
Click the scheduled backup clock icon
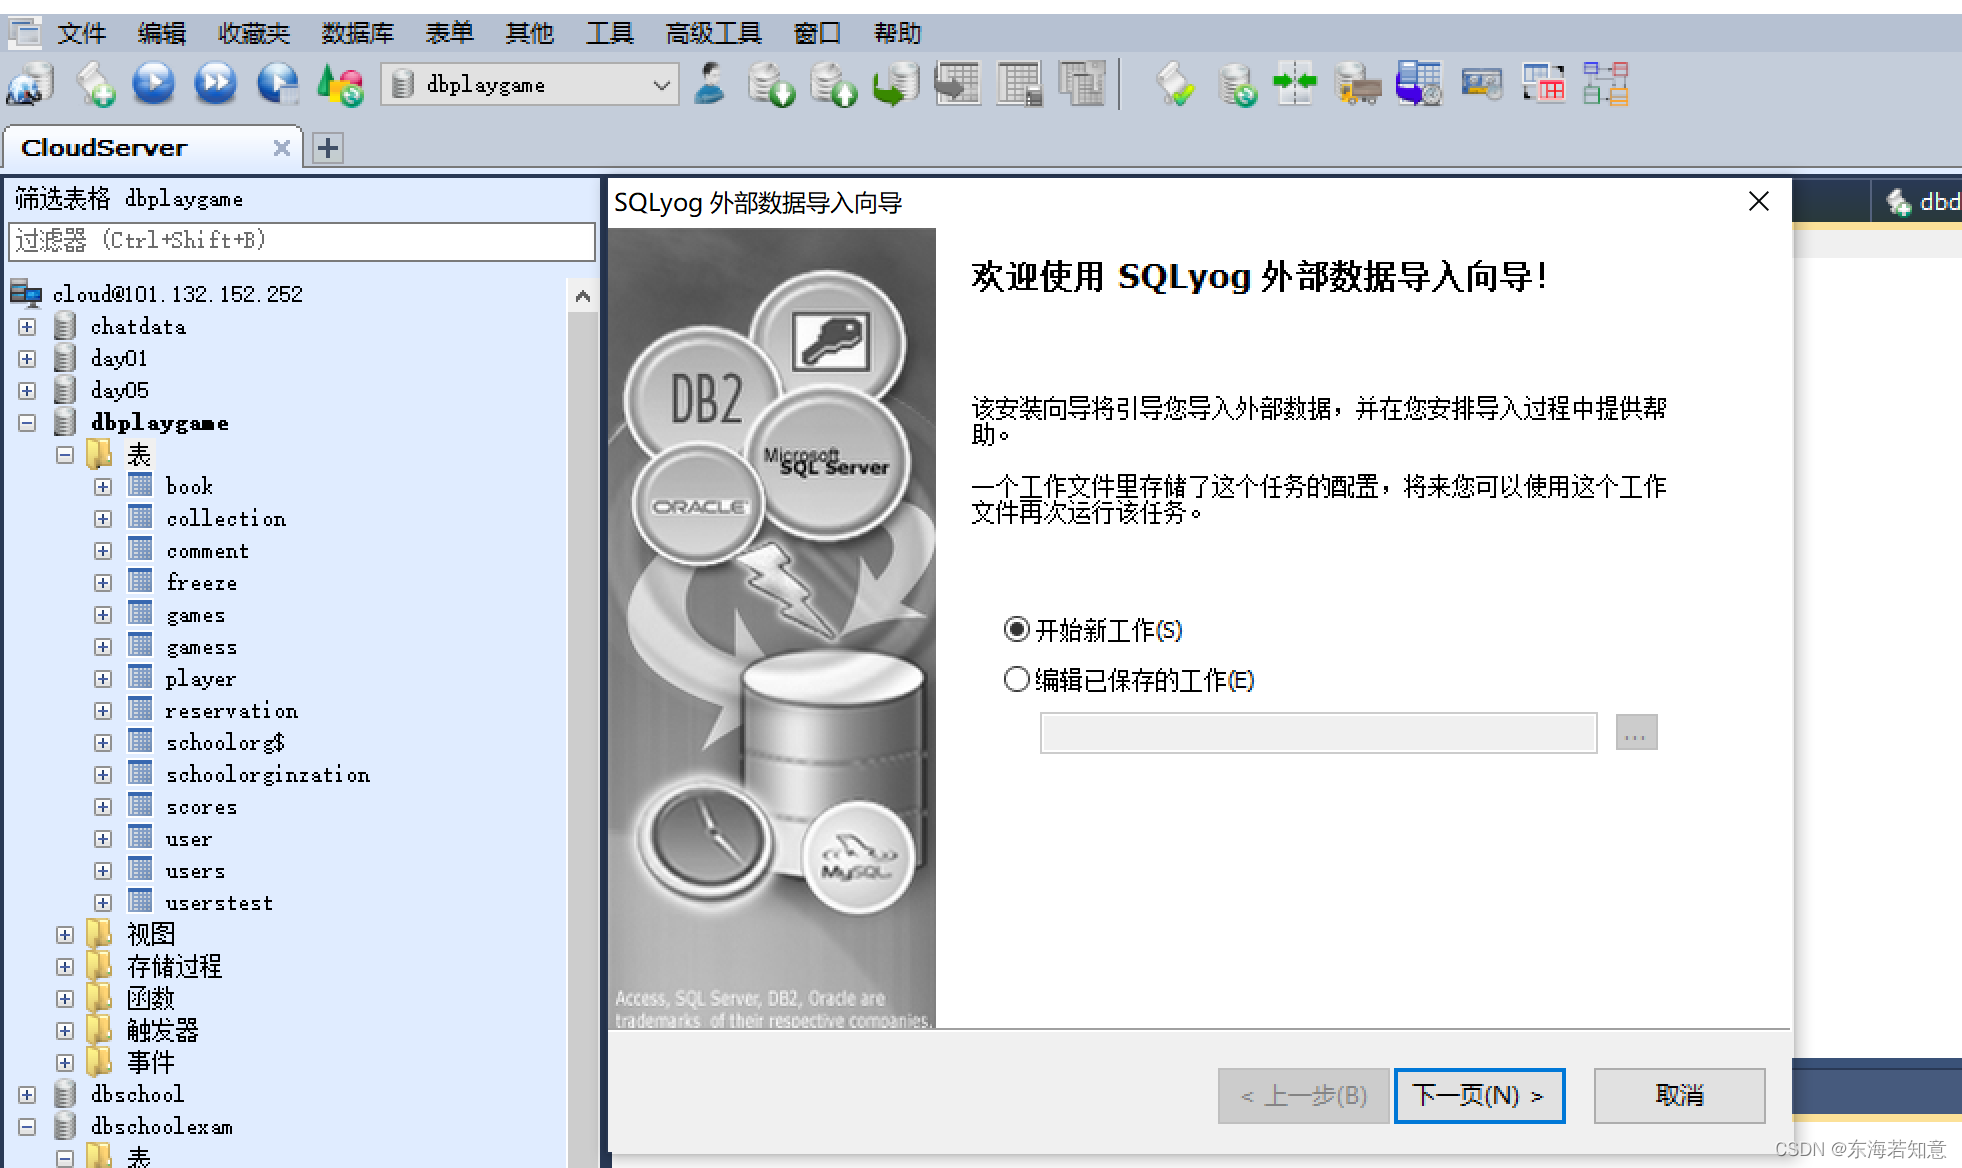click(1419, 84)
